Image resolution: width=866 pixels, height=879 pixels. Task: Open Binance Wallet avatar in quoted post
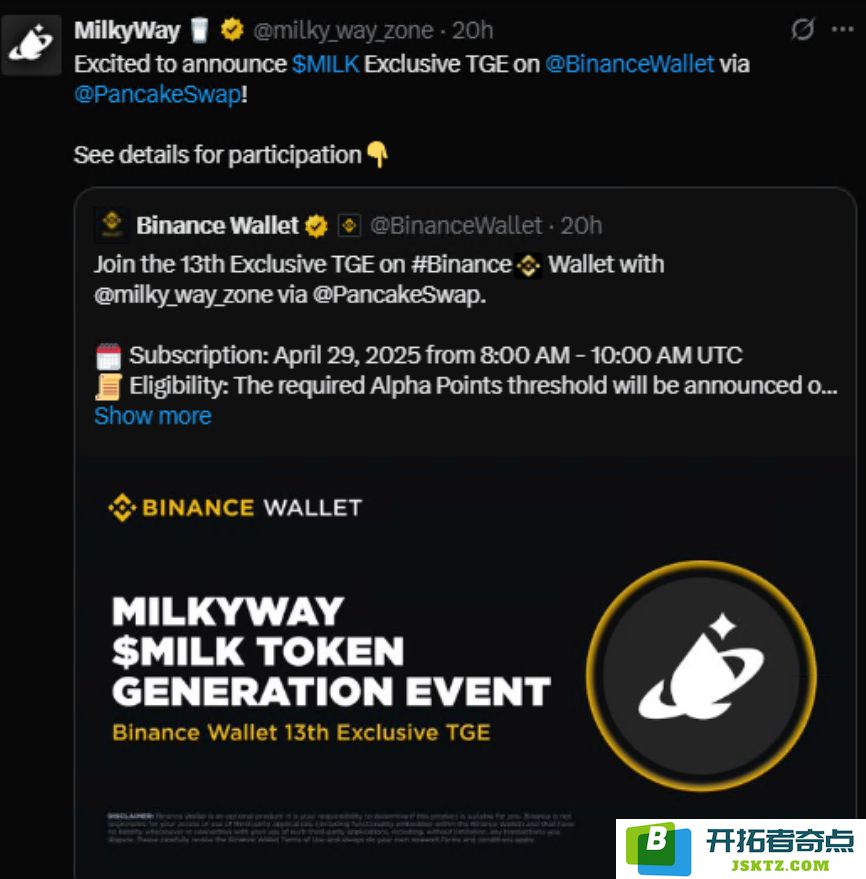pyautogui.click(x=112, y=225)
